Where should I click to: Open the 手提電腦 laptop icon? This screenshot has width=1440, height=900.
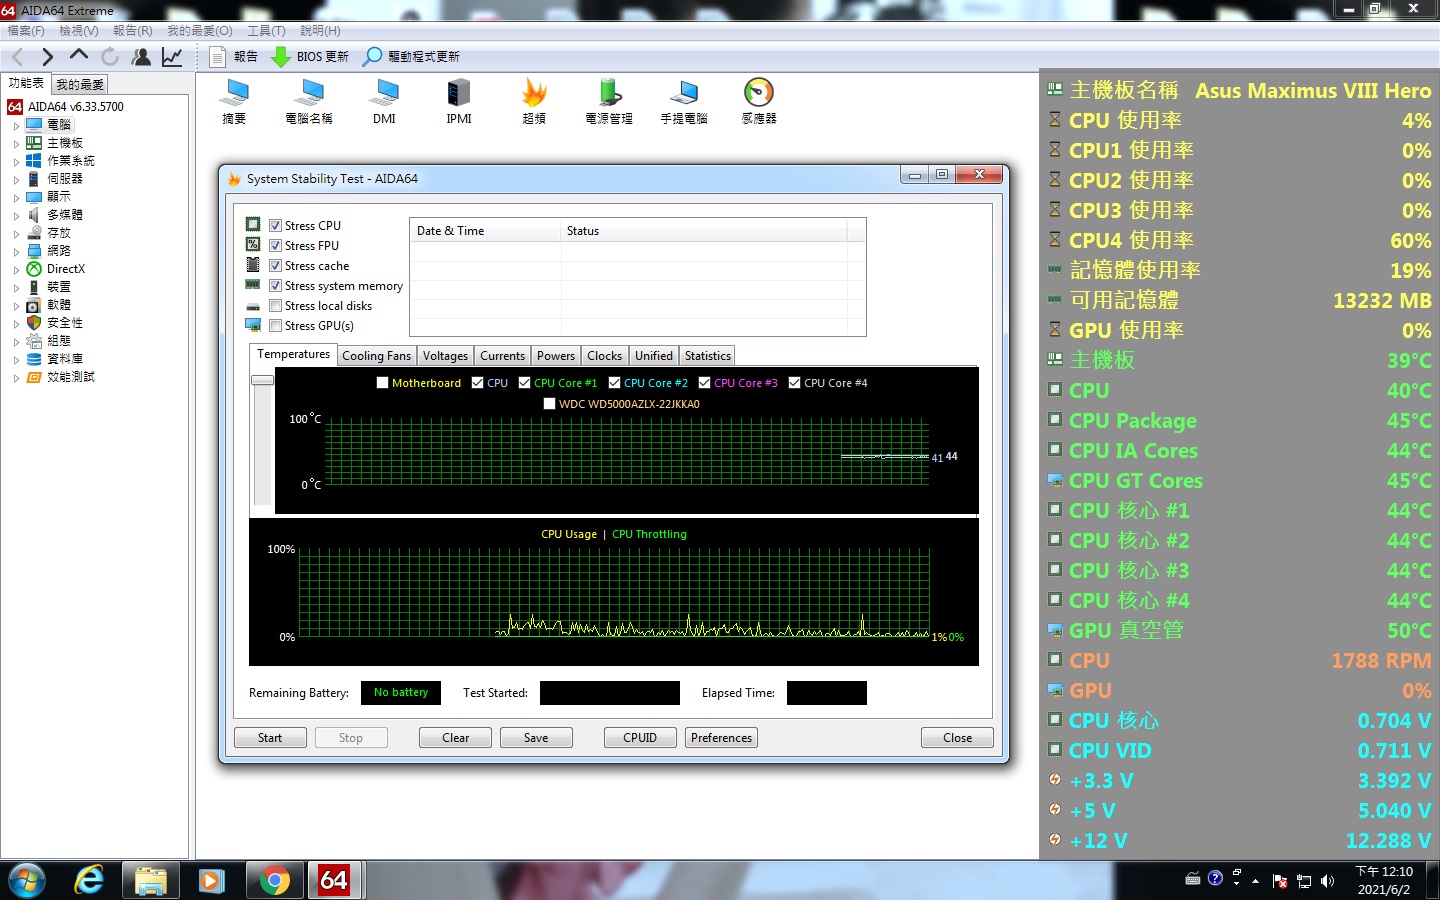684,101
